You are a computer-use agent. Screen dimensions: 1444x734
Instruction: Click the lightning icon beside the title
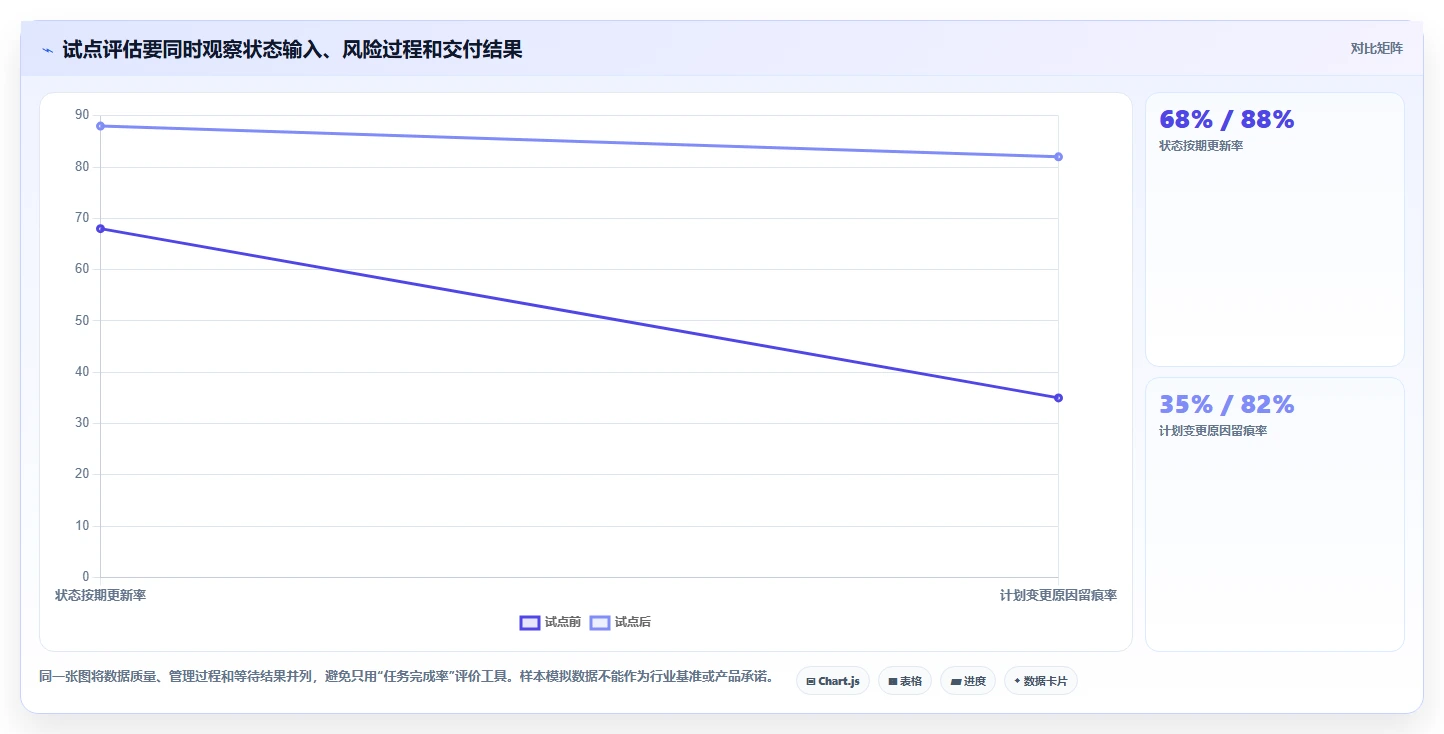click(x=47, y=49)
